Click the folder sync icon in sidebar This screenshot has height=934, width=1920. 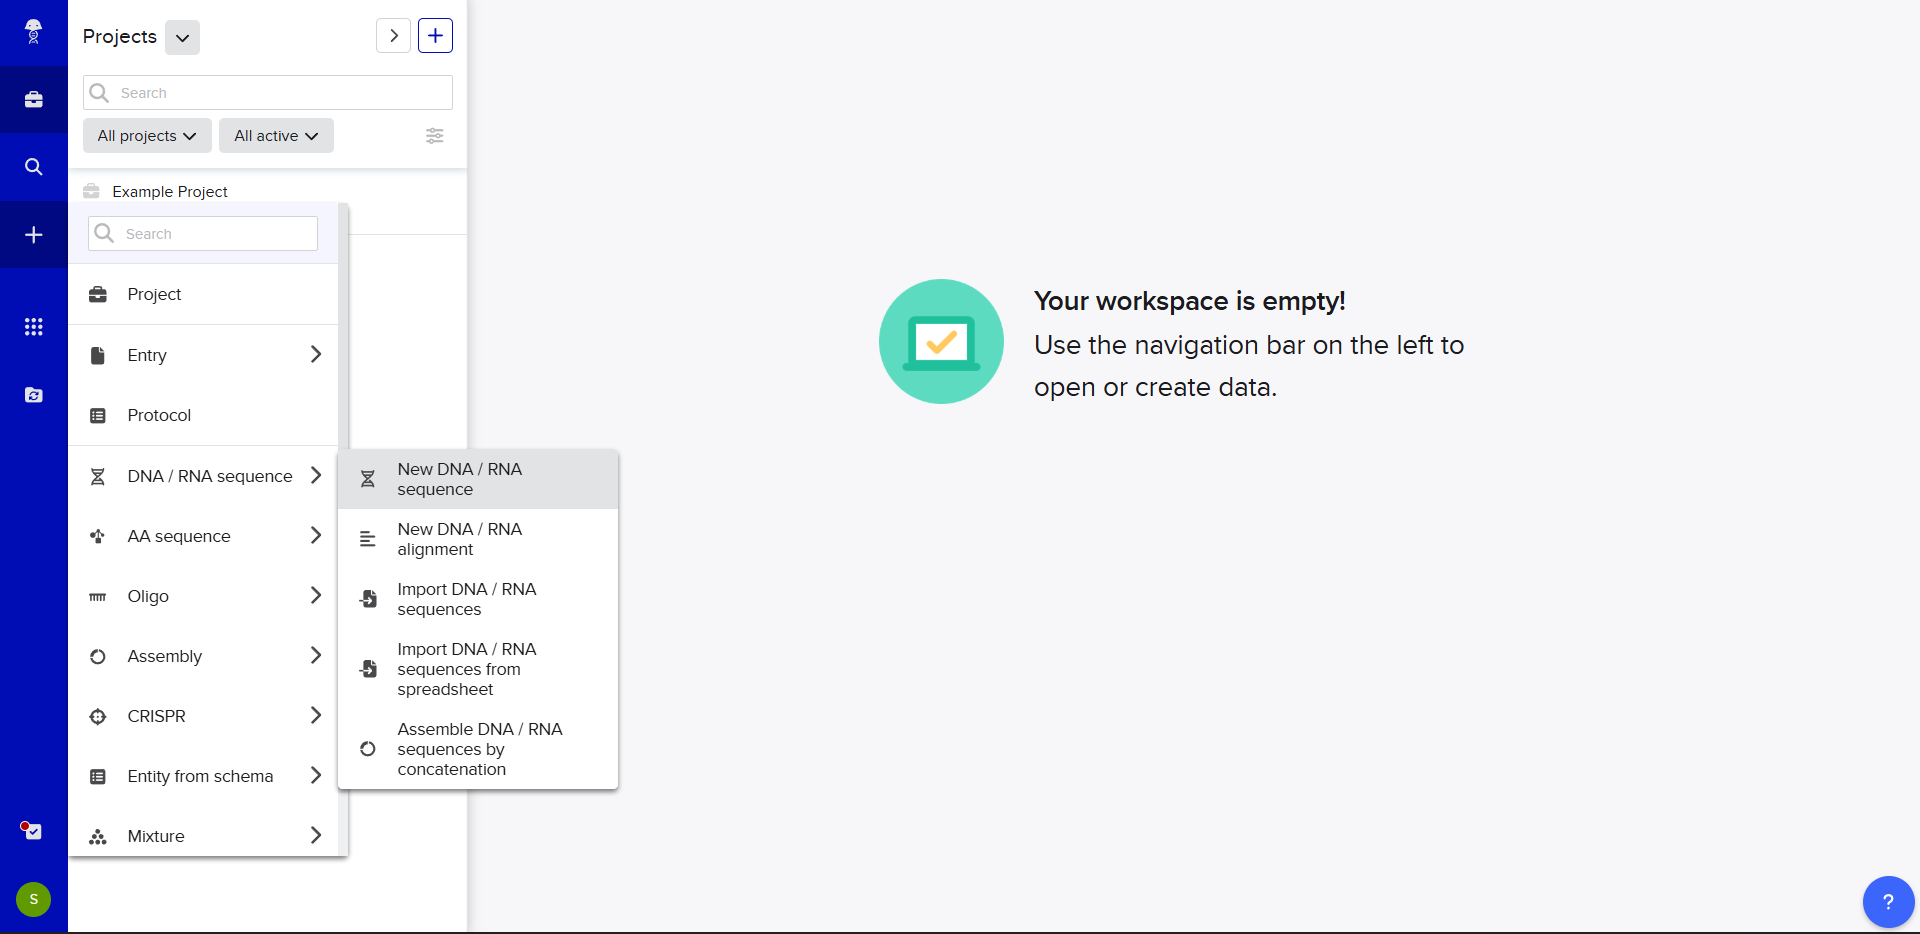click(33, 395)
